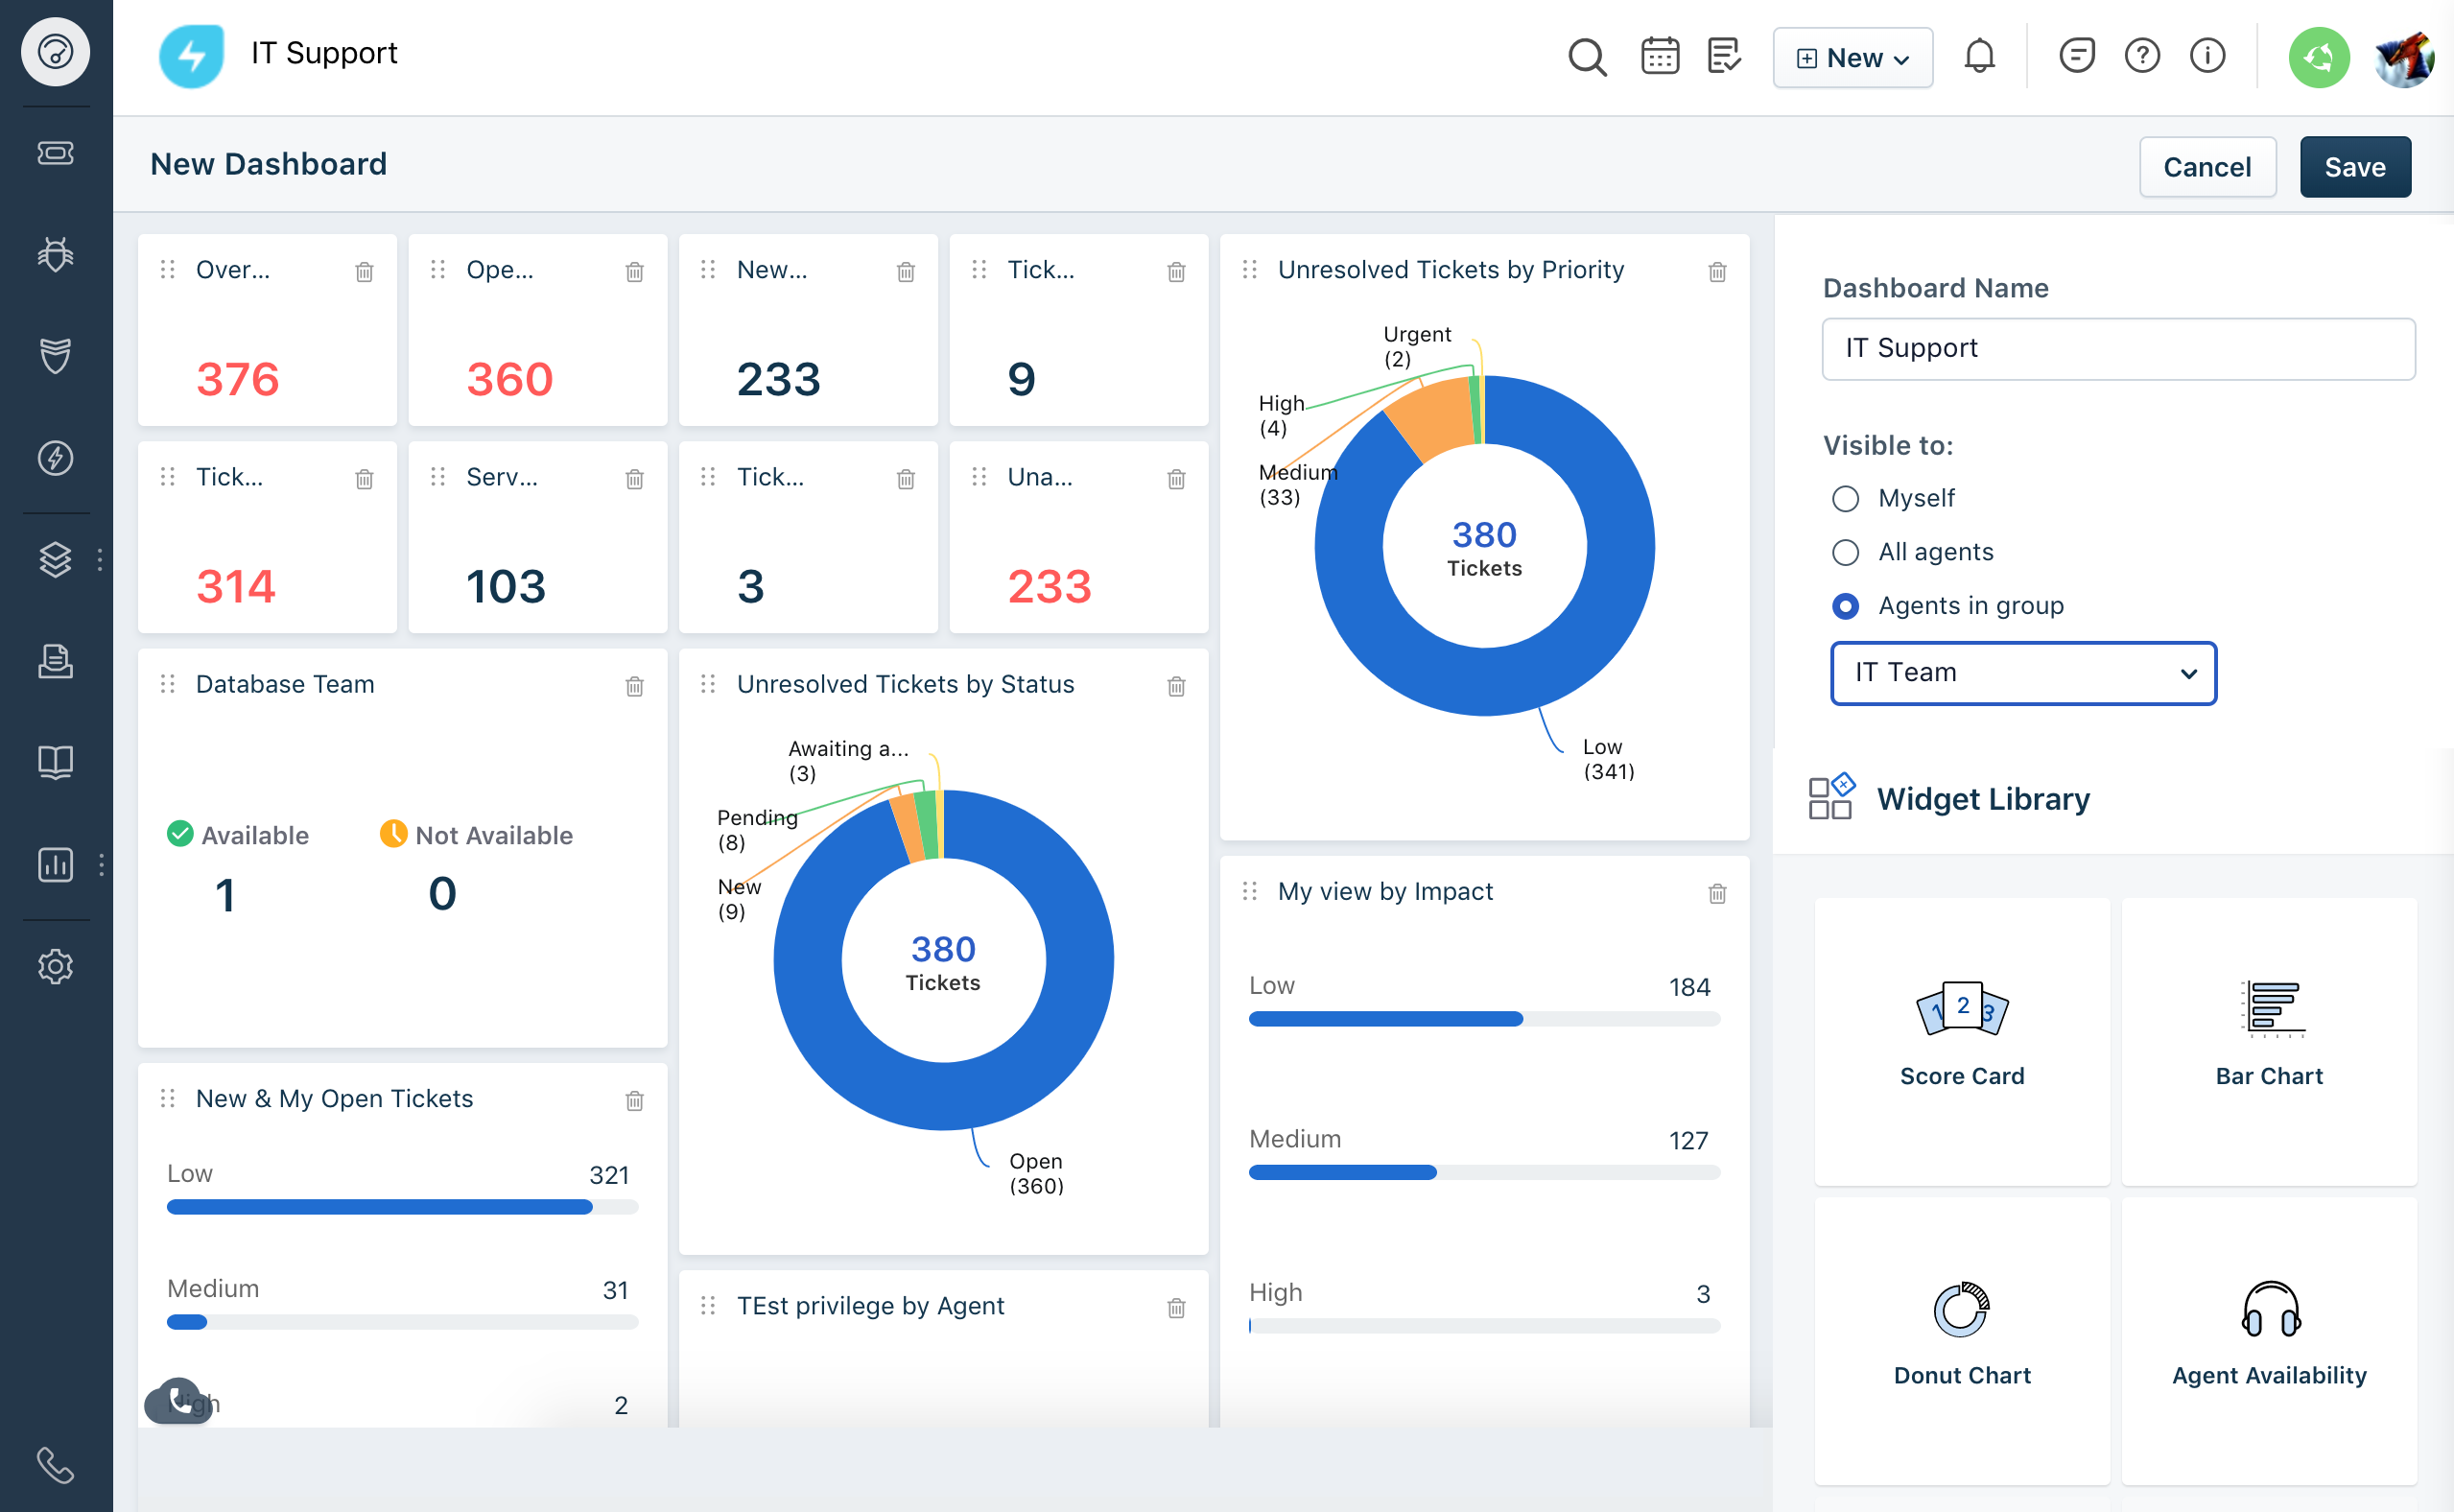
Task: Delete Unresolved Tickets by Priority widget
Action: pos(1716,272)
